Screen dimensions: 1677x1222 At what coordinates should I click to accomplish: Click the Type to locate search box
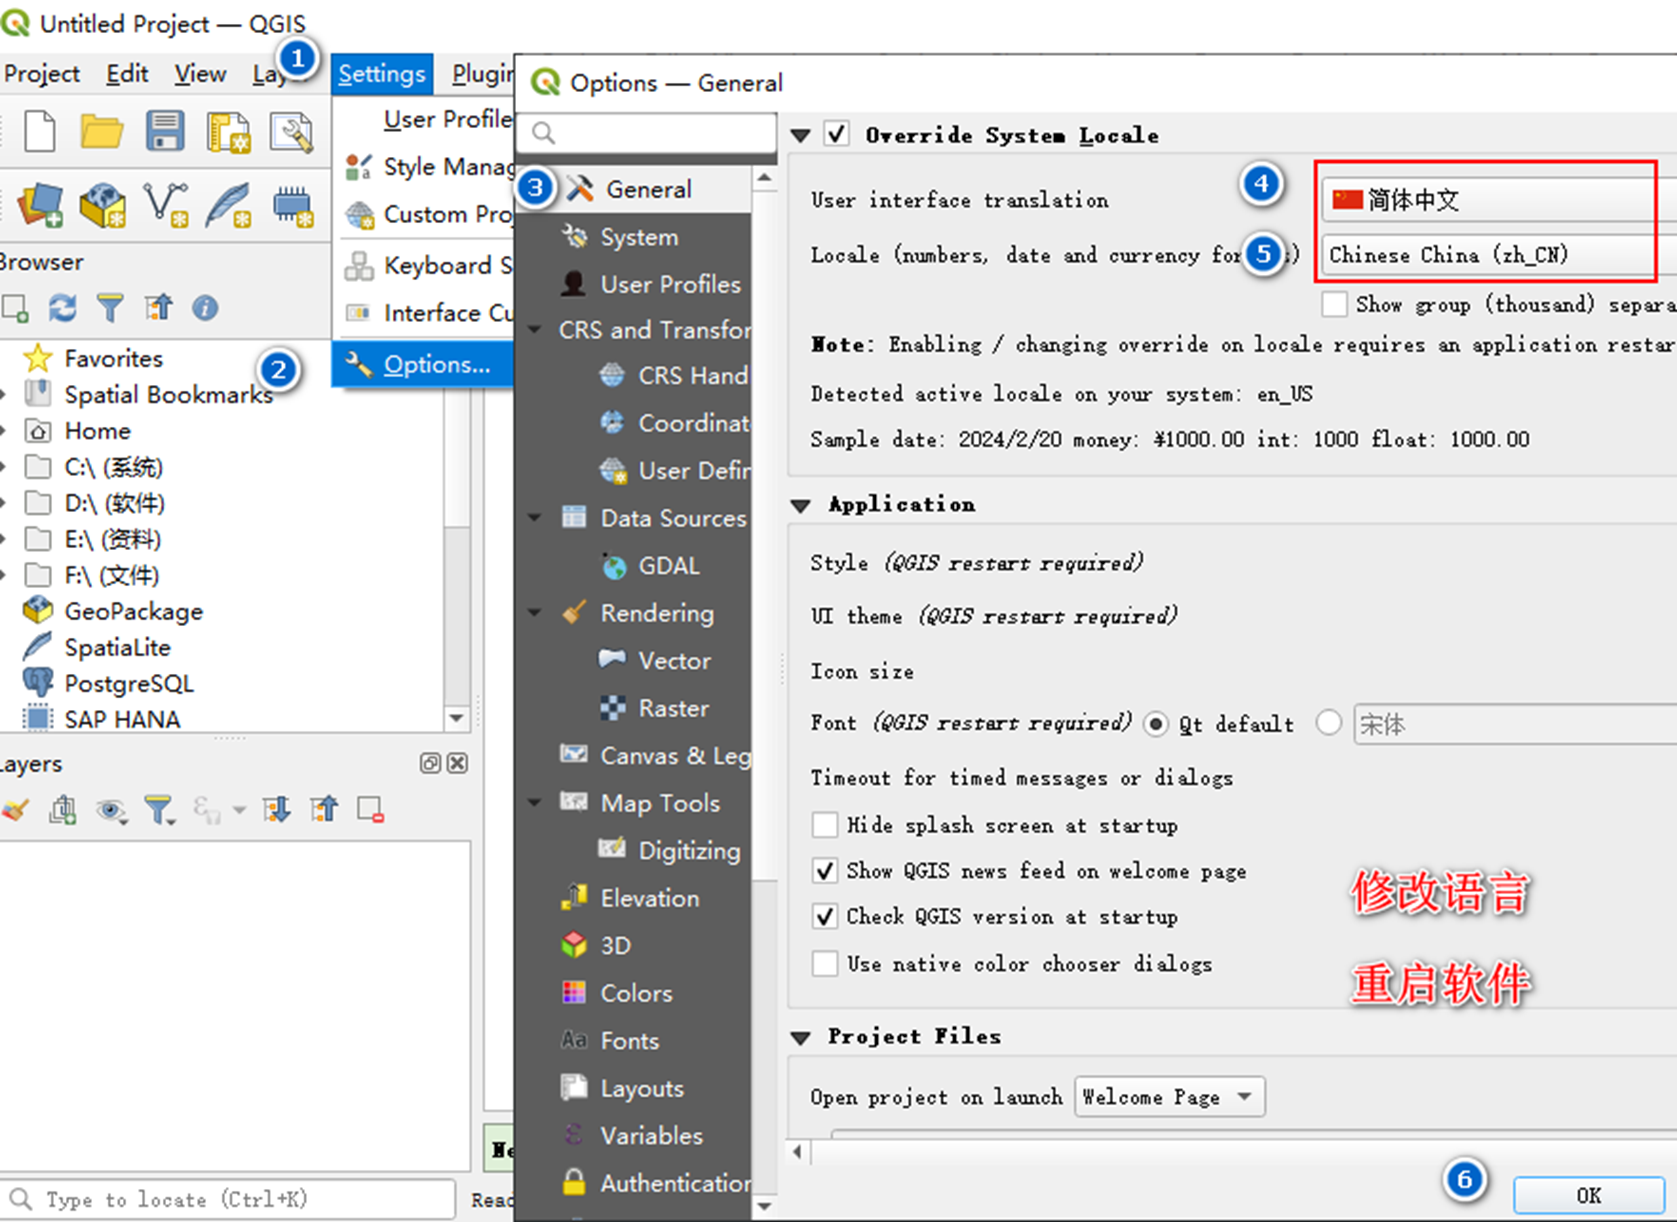(x=228, y=1199)
